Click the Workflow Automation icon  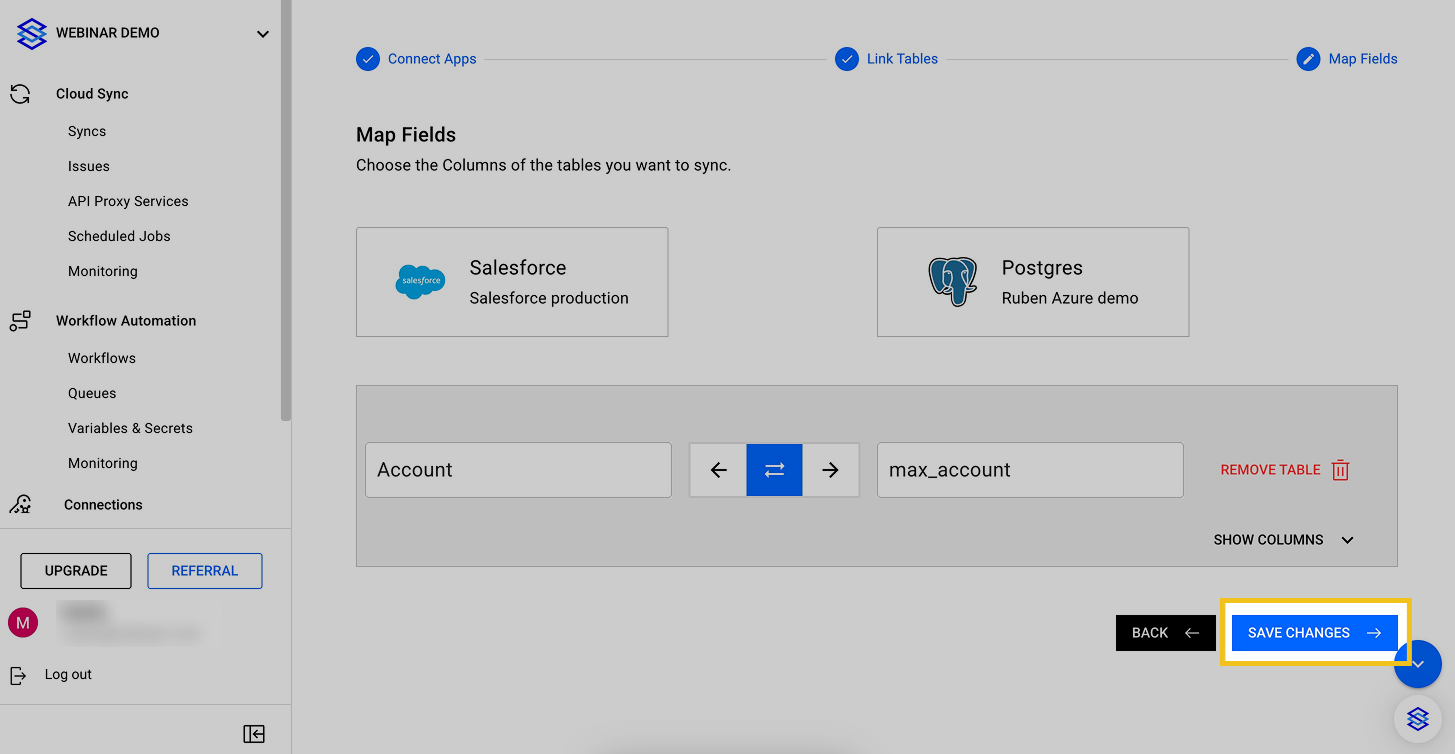pos(20,321)
